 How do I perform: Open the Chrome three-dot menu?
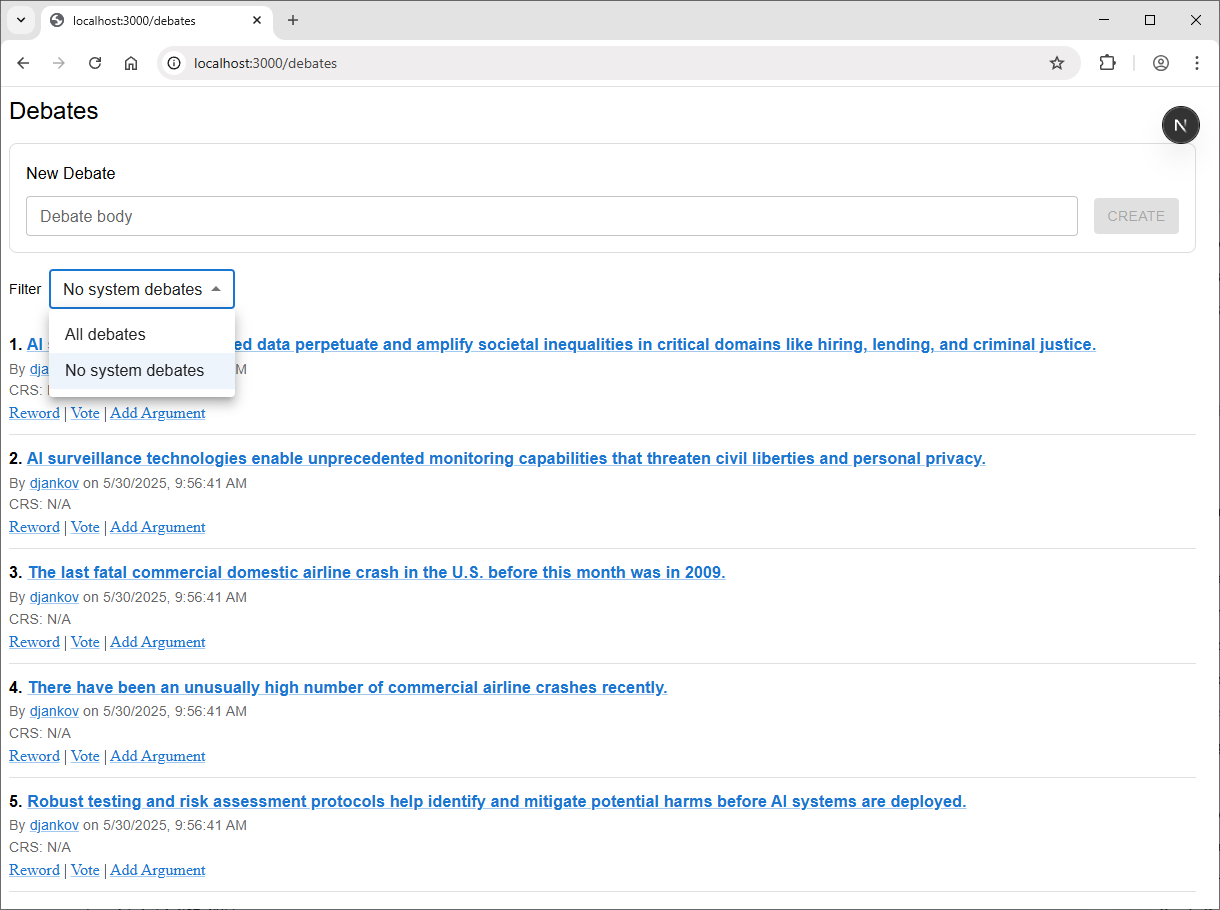(x=1197, y=63)
